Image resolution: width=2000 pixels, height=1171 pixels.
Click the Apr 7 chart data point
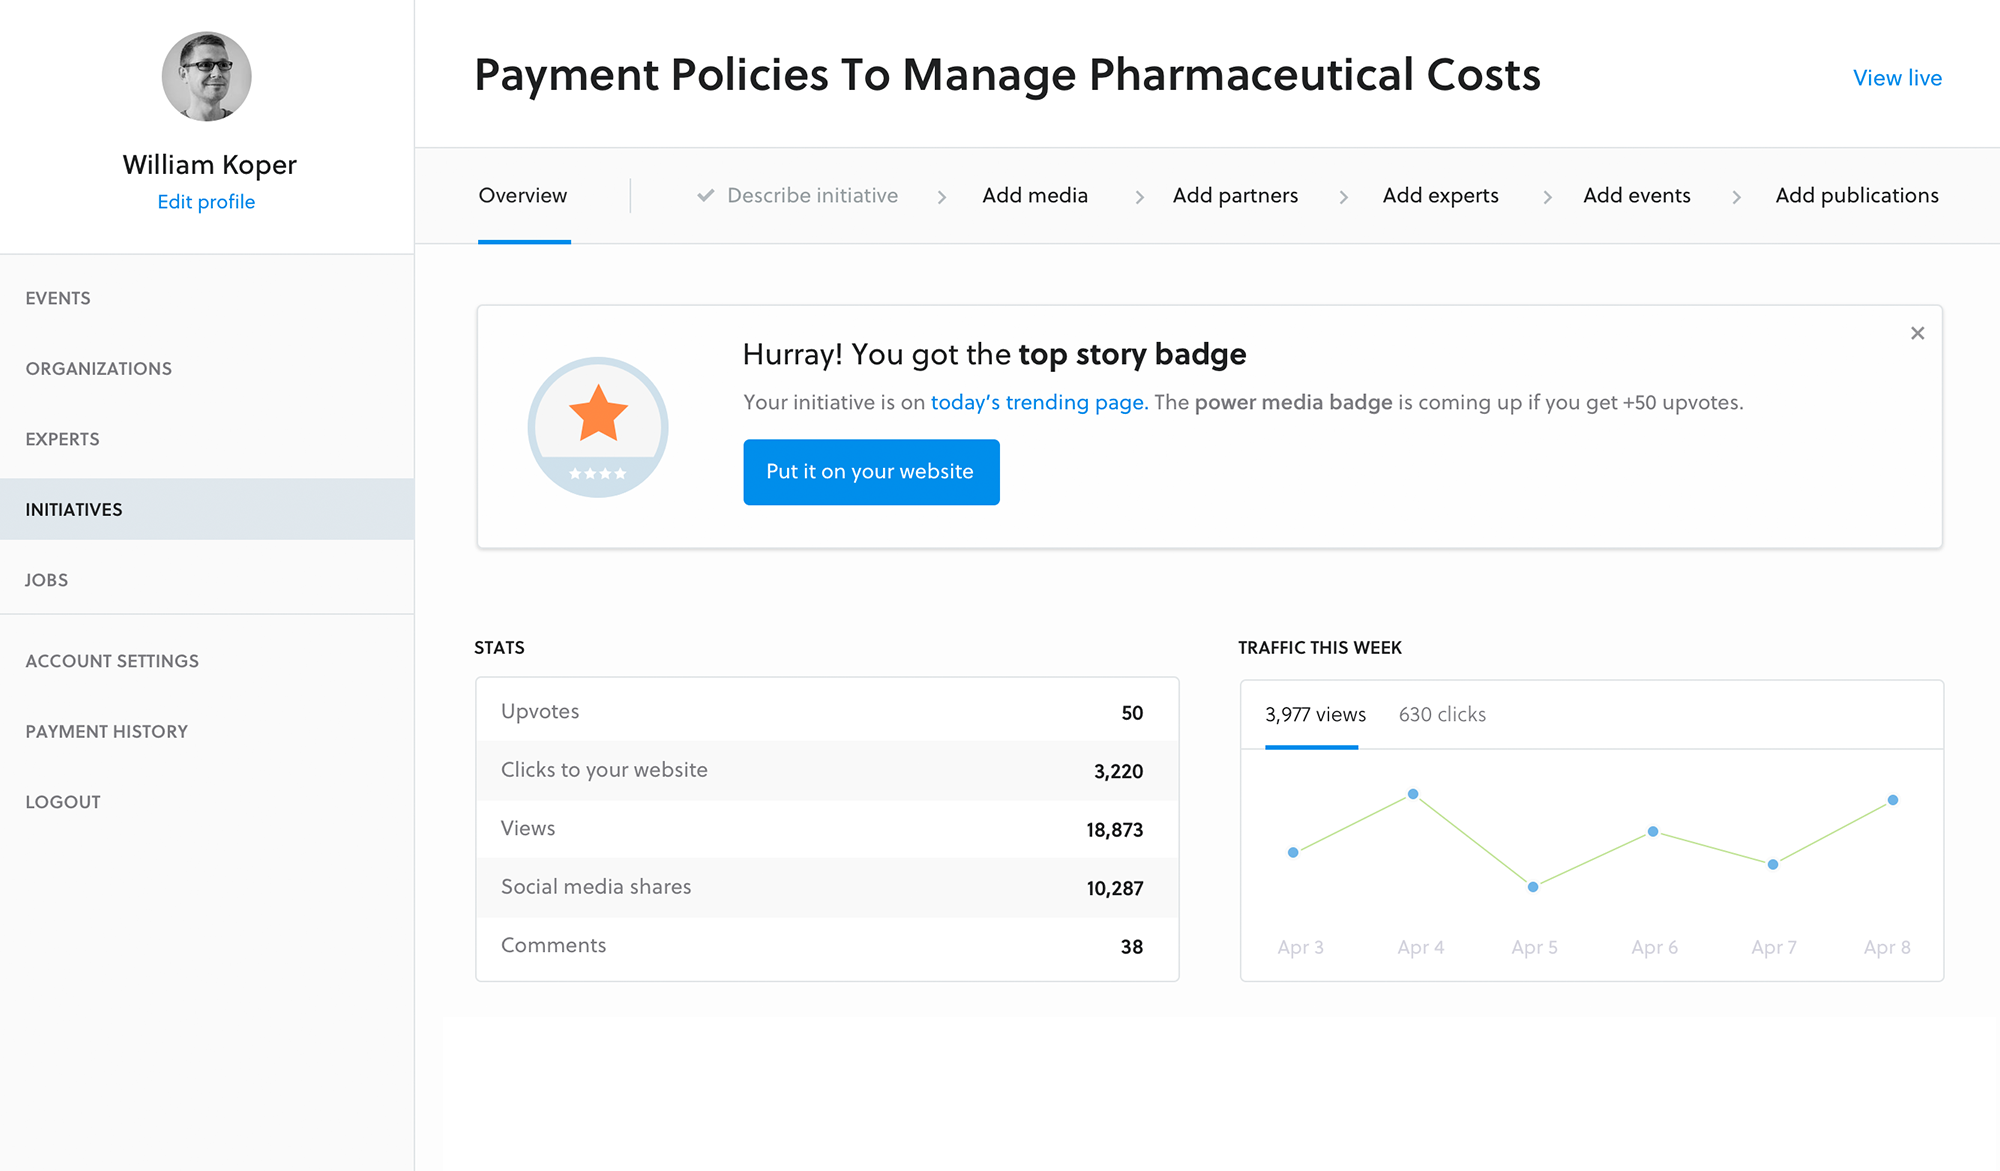pos(1773,864)
